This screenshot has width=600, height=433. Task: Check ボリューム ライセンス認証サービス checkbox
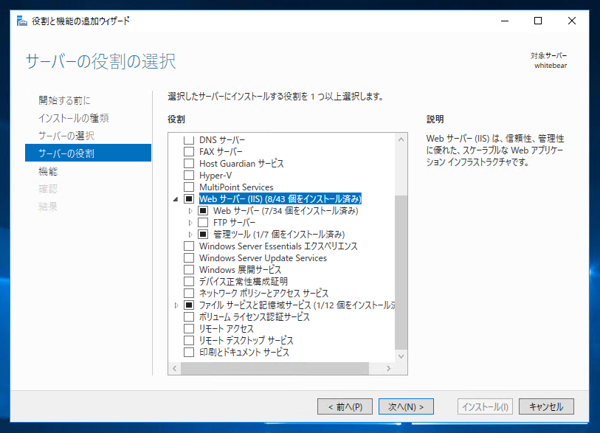click(x=189, y=317)
